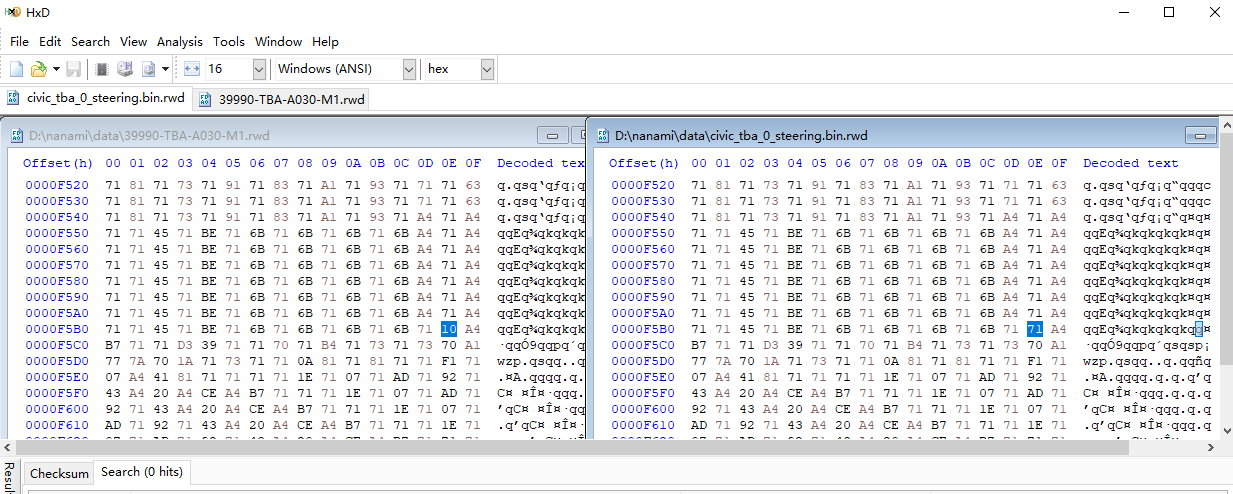Open the Search menu
This screenshot has width=1233, height=494.
point(90,41)
